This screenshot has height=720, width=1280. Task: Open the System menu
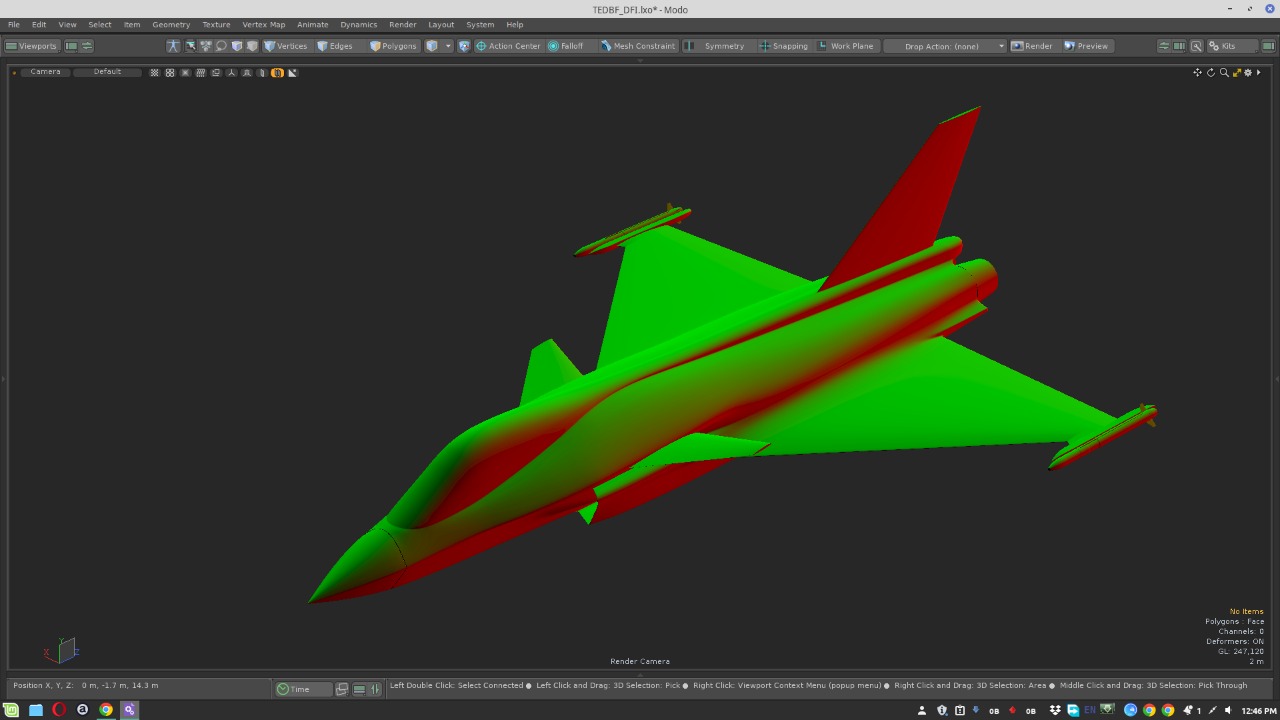[480, 24]
